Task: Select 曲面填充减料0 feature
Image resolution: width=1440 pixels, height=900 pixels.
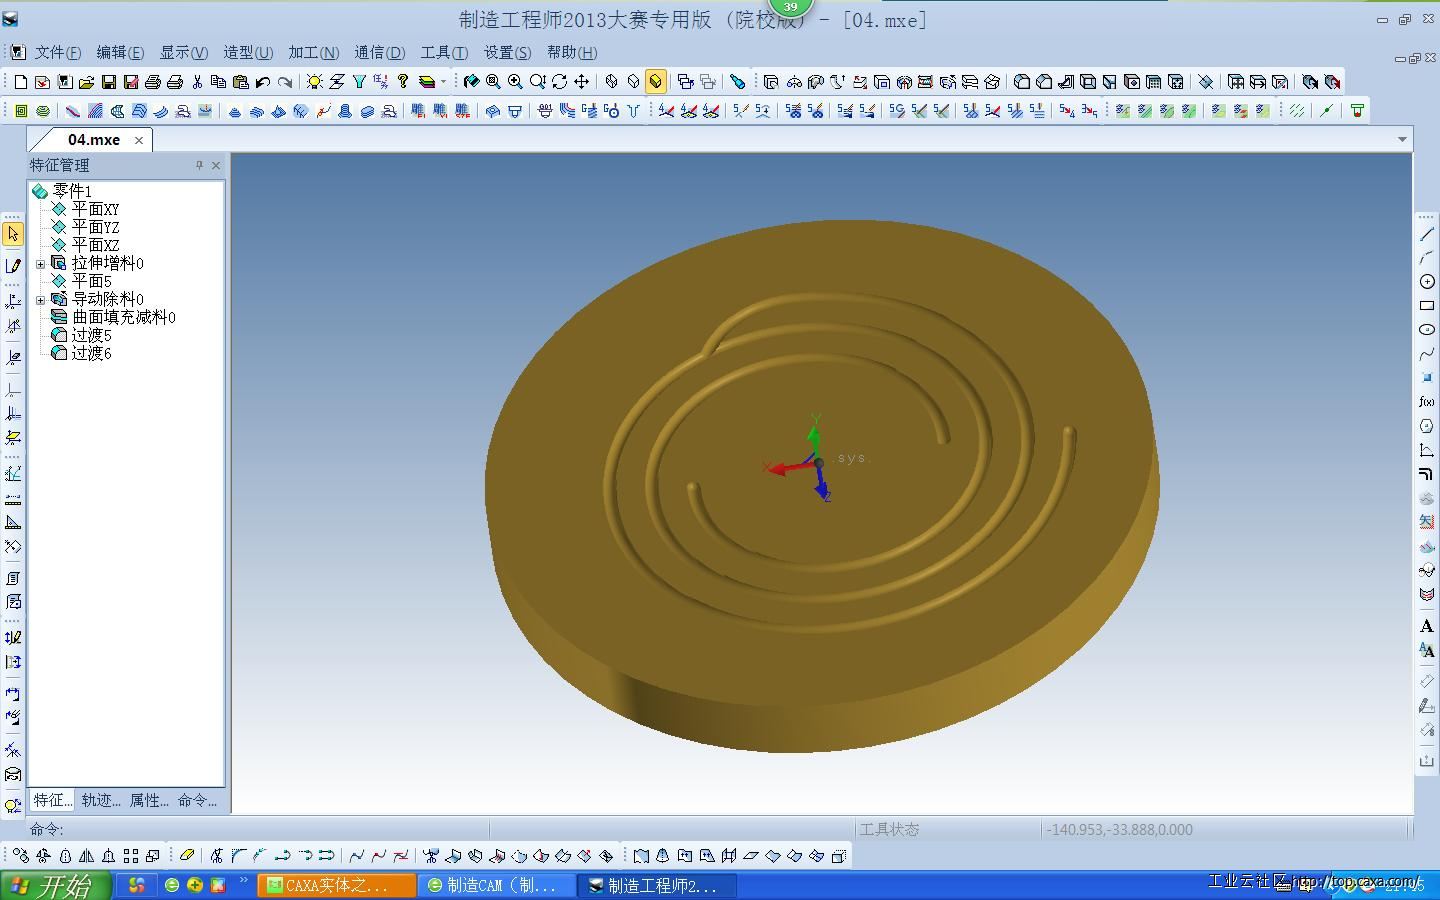Action: 123,317
